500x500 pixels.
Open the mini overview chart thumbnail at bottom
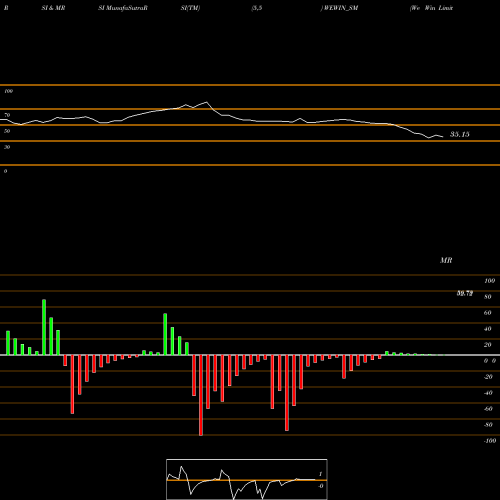(247, 479)
